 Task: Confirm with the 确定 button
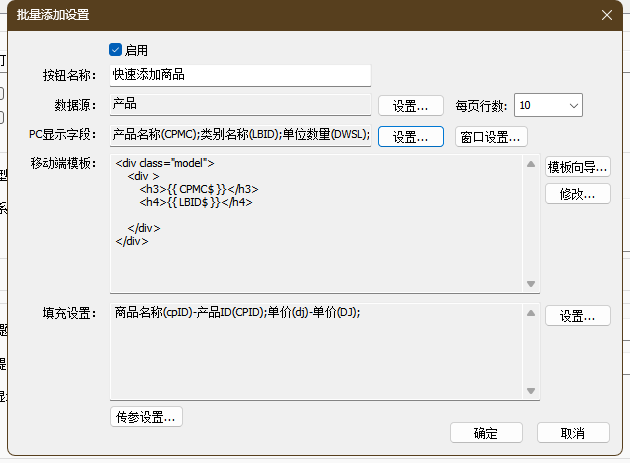coord(486,432)
